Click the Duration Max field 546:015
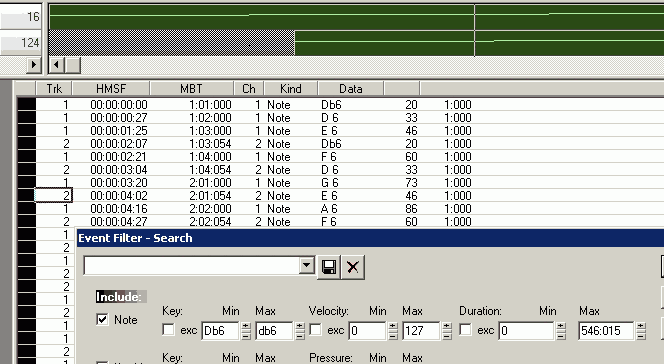The image size is (664, 364). pos(606,331)
